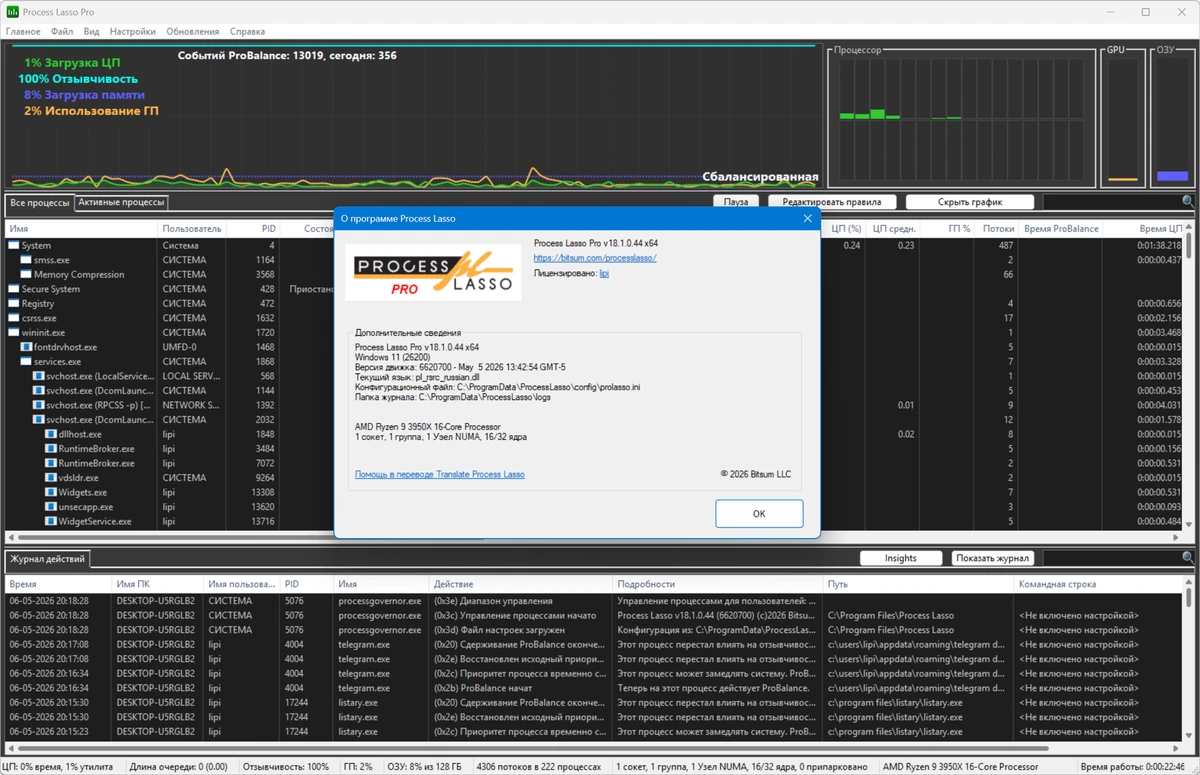Click the Редактировать правила button
The height and width of the screenshot is (775, 1200).
point(832,202)
